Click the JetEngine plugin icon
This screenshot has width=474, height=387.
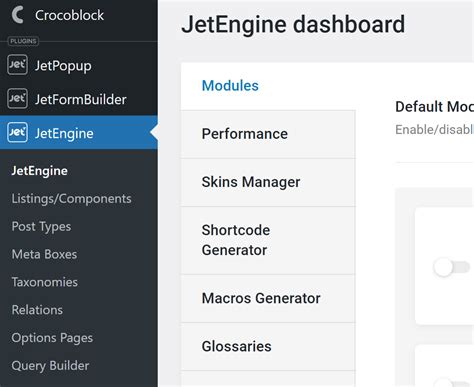[x=17, y=132]
